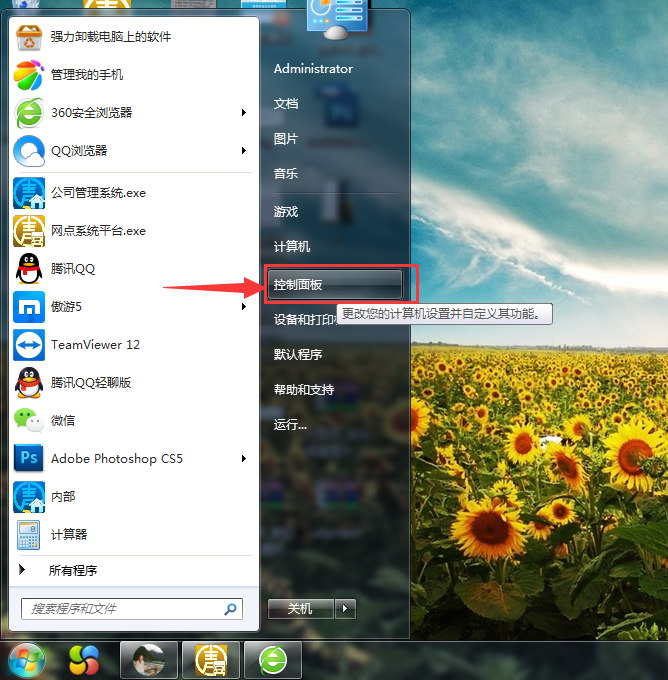Open the Tencent QQ penguin icon
Viewport: 668px width, 680px height.
coord(29,269)
